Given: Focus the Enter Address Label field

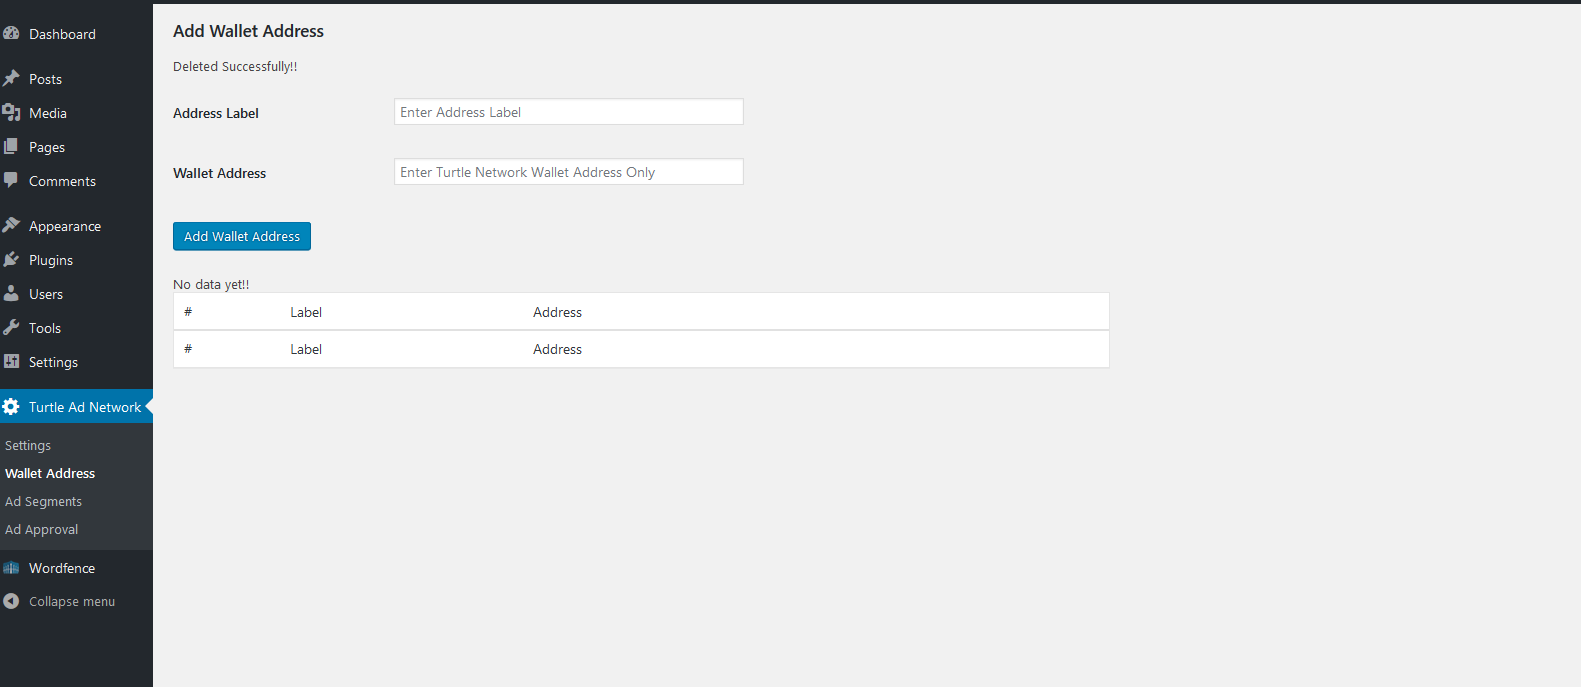Looking at the screenshot, I should click(x=569, y=112).
